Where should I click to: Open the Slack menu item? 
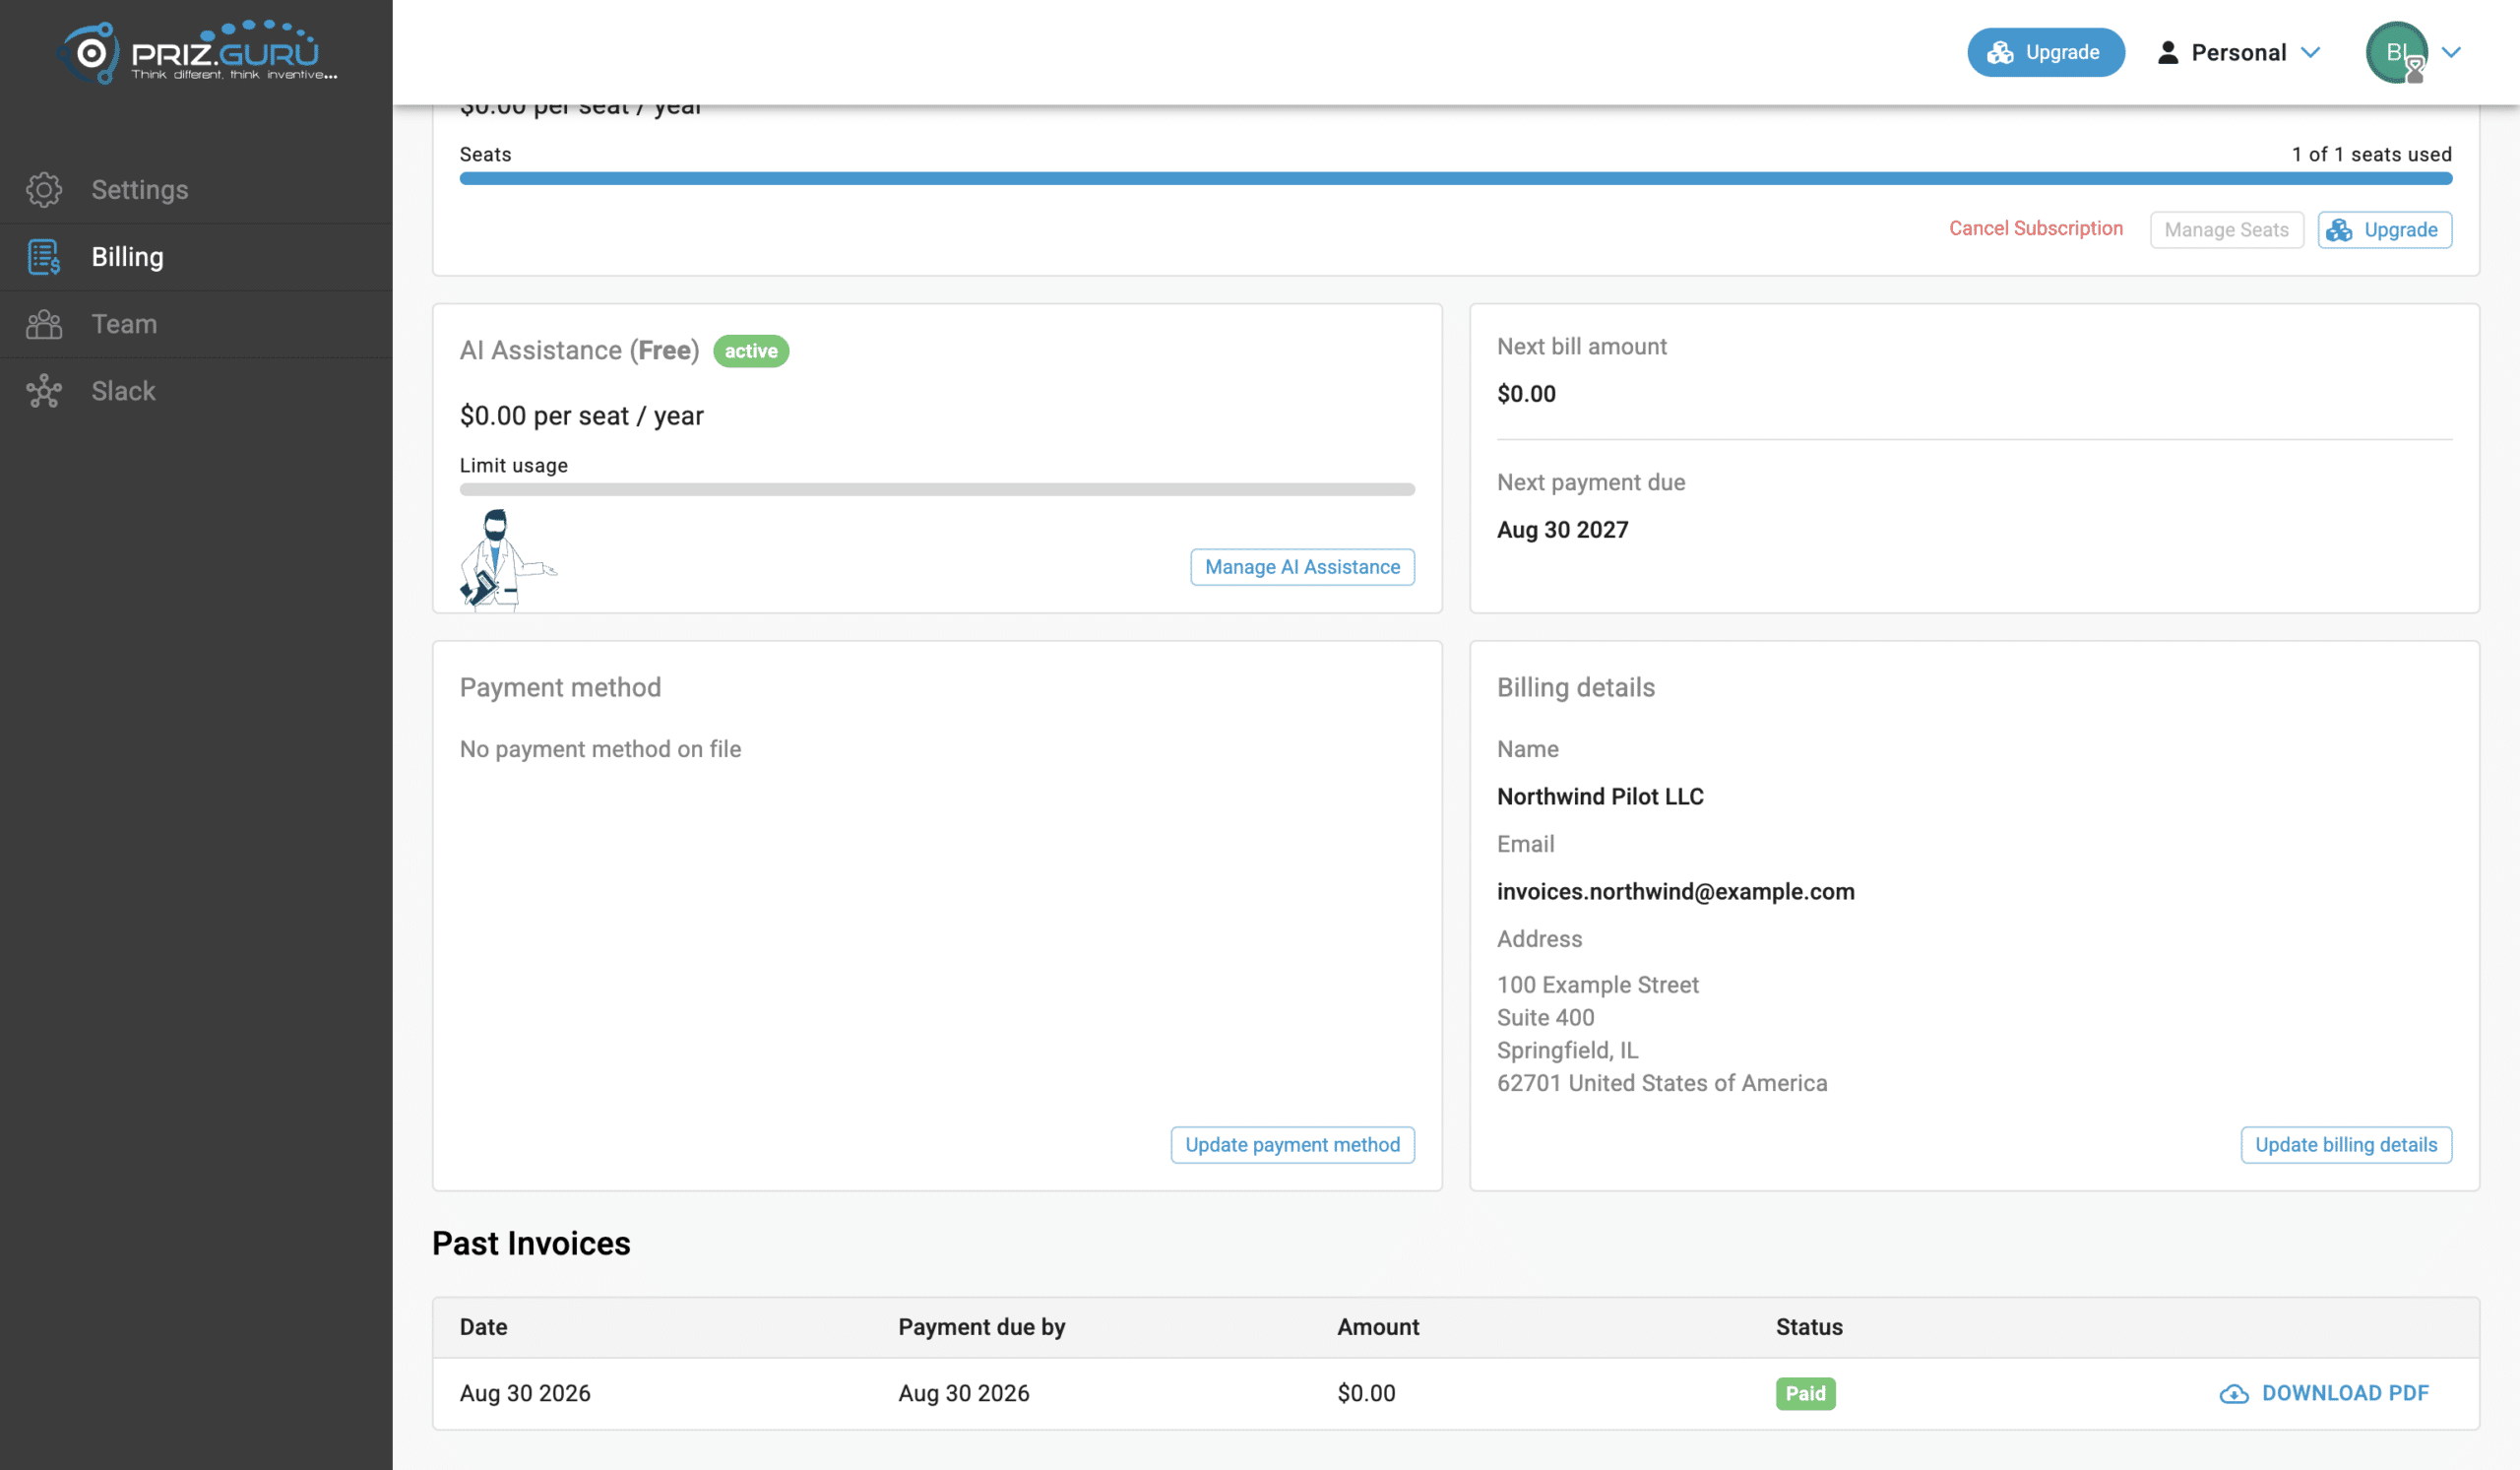pyautogui.click(x=196, y=391)
